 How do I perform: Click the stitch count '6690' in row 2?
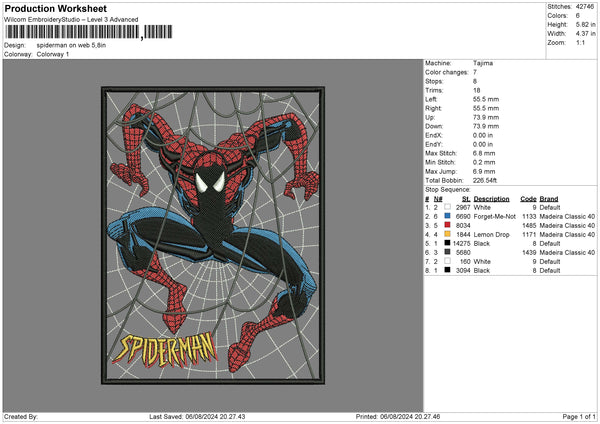click(x=463, y=216)
